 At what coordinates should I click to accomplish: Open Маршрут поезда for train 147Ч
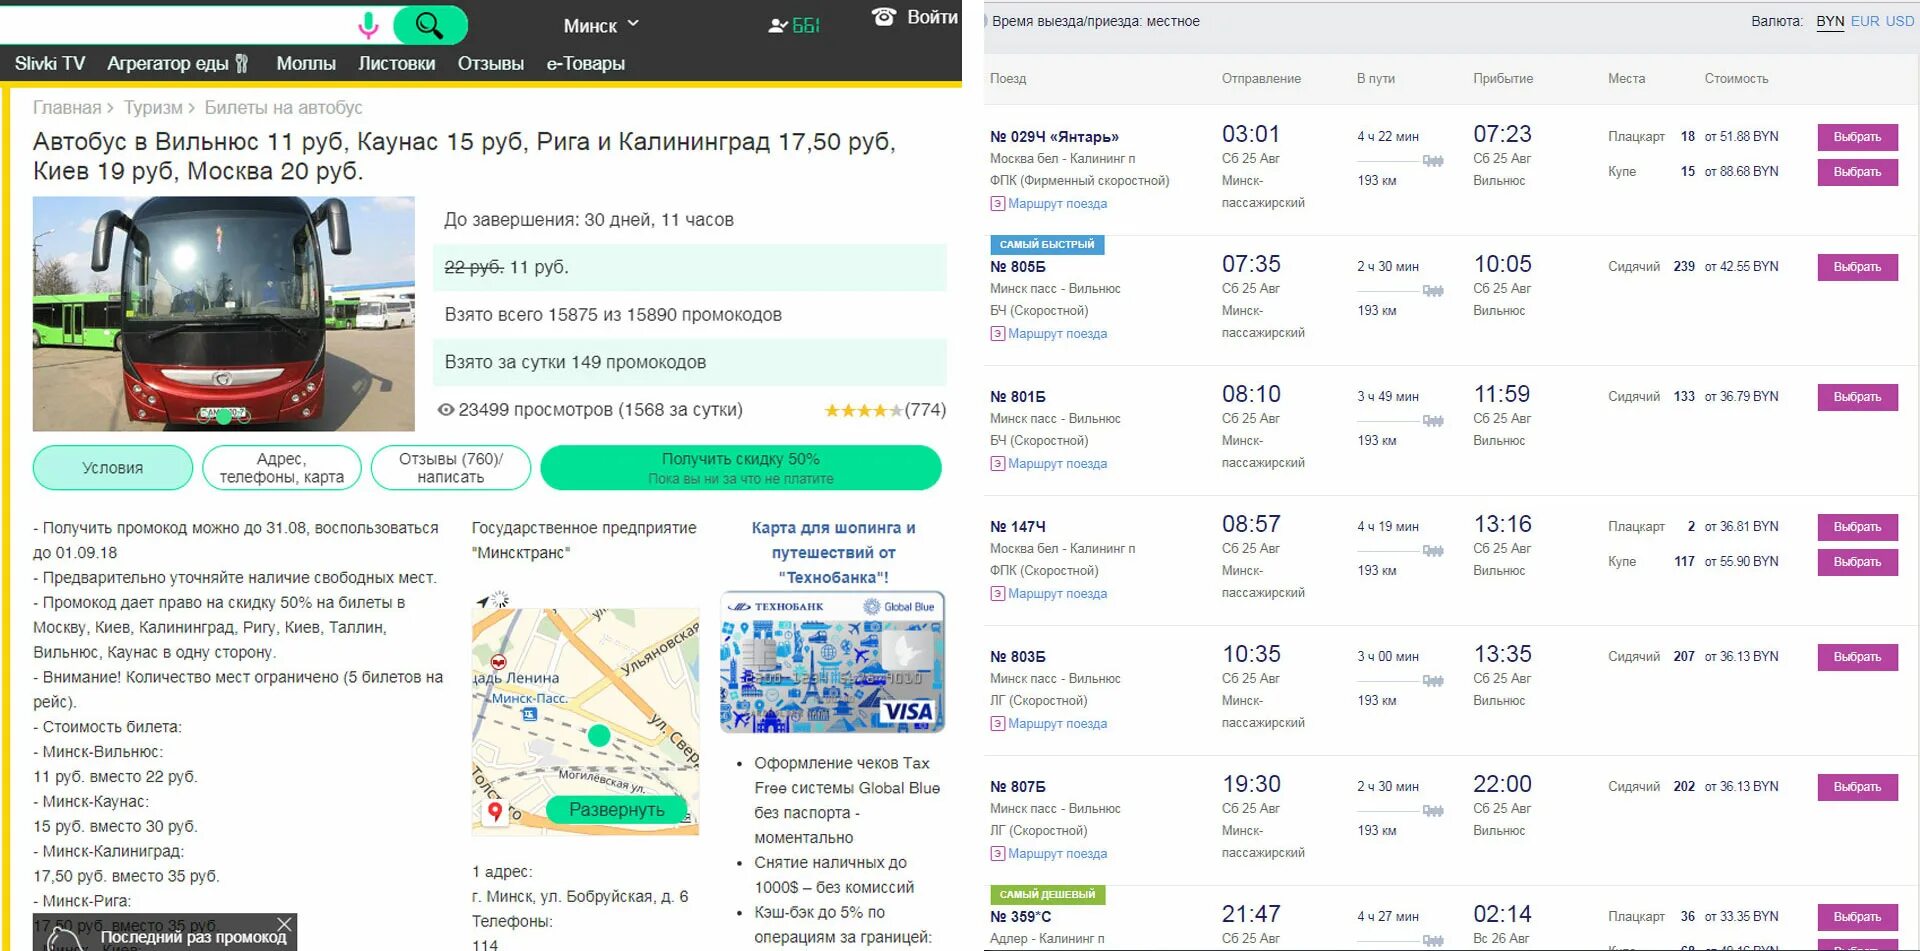[x=1057, y=593]
